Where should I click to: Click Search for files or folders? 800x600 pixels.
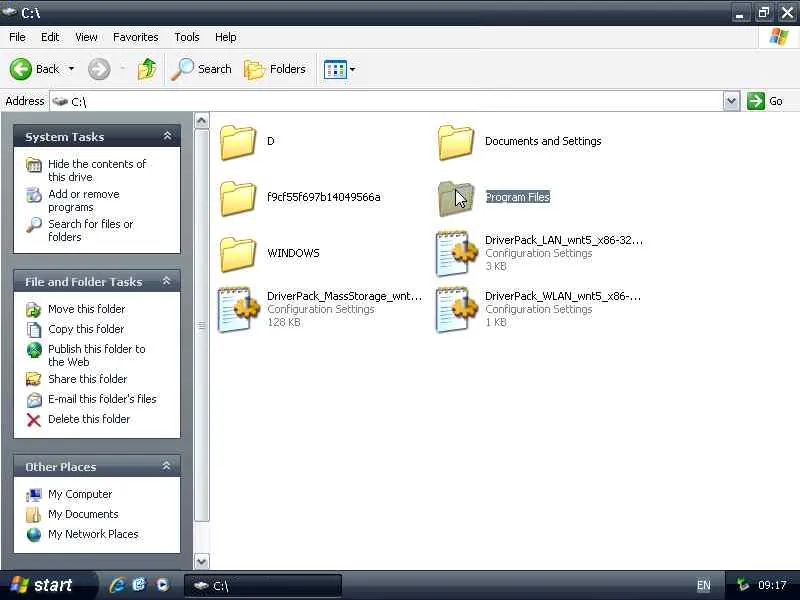(x=90, y=230)
